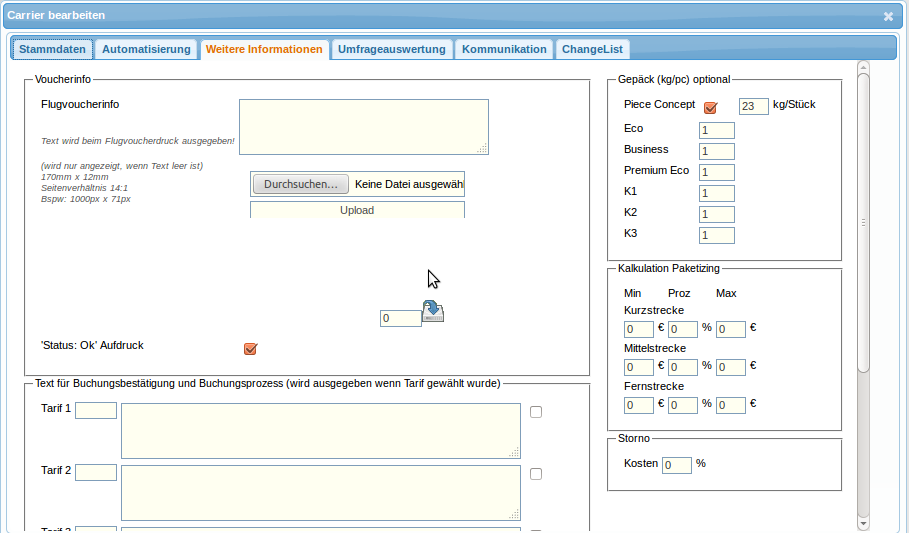Image resolution: width=909 pixels, height=533 pixels.
Task: Select the Umfrageauswertung tab
Action: pyautogui.click(x=392, y=49)
